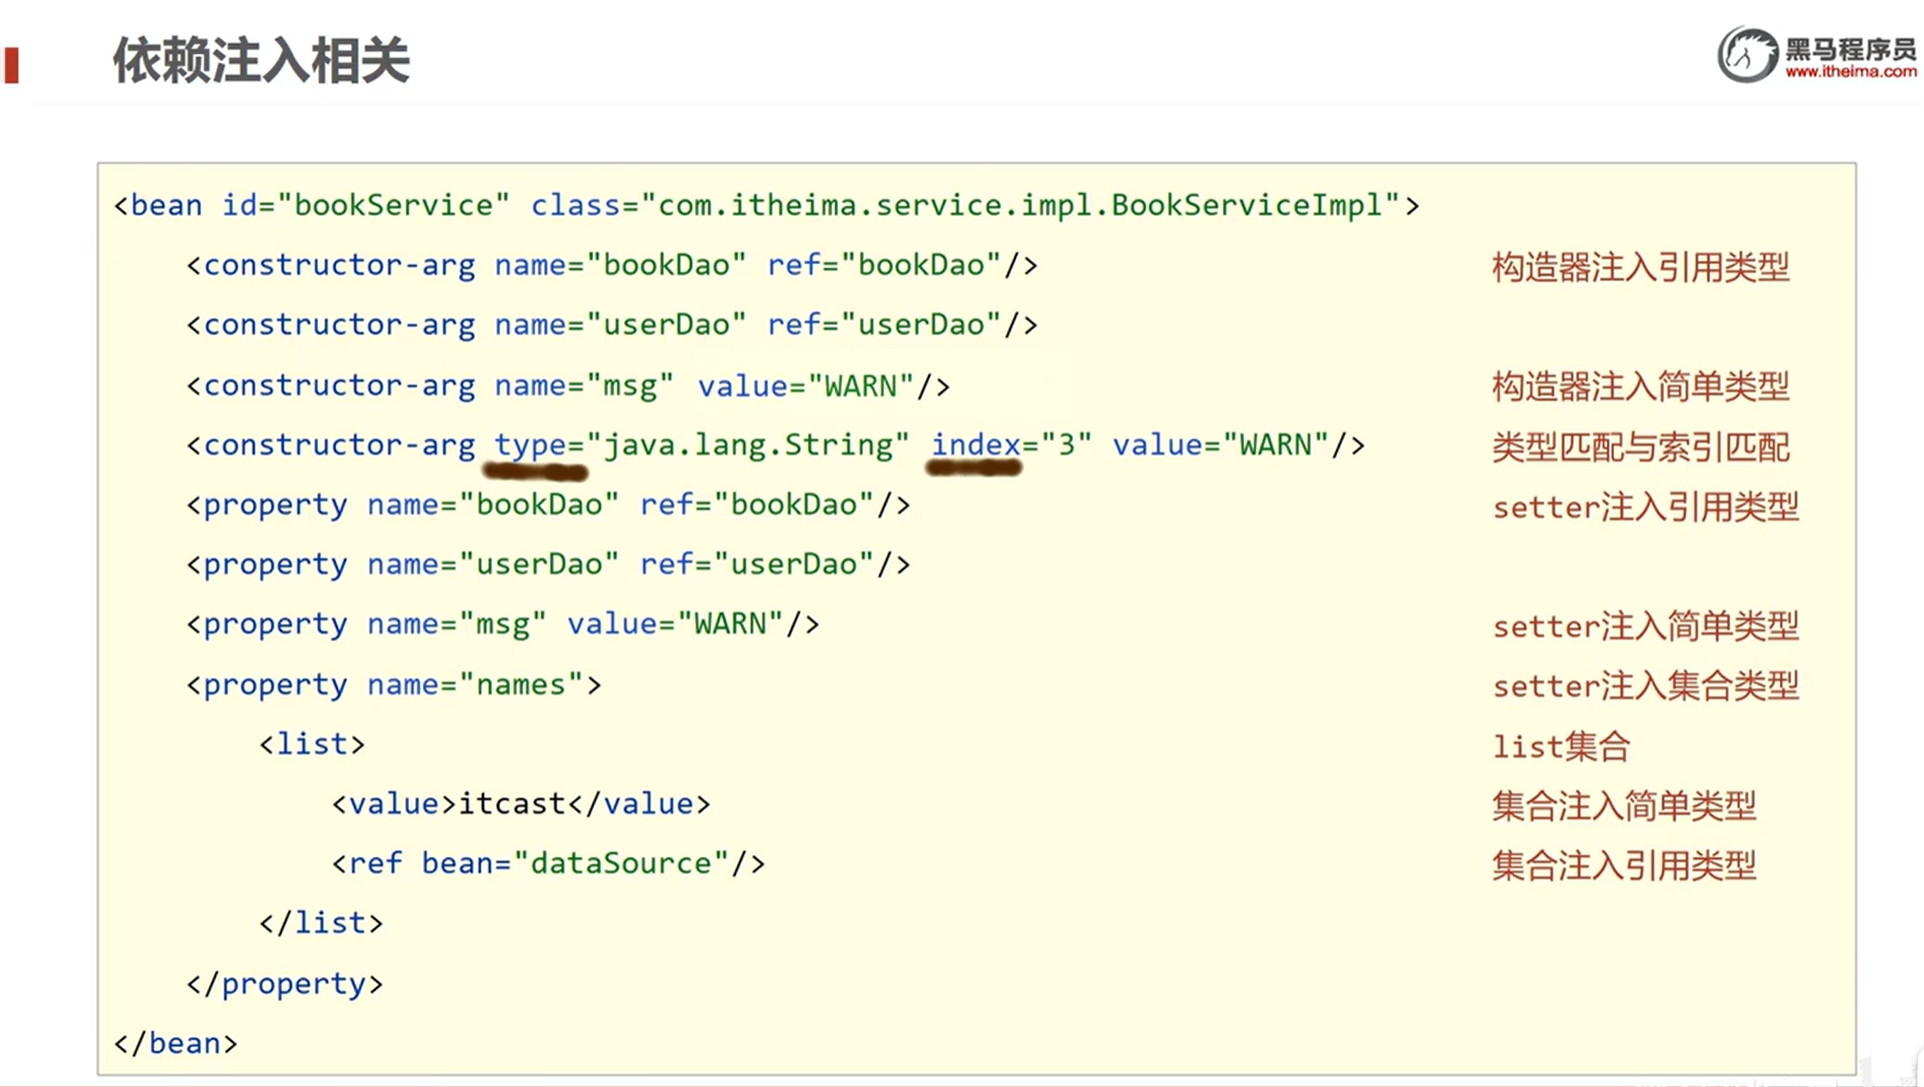Image resolution: width=1924 pixels, height=1087 pixels.
Task: Click the closing </bean> tag
Action: (176, 1043)
